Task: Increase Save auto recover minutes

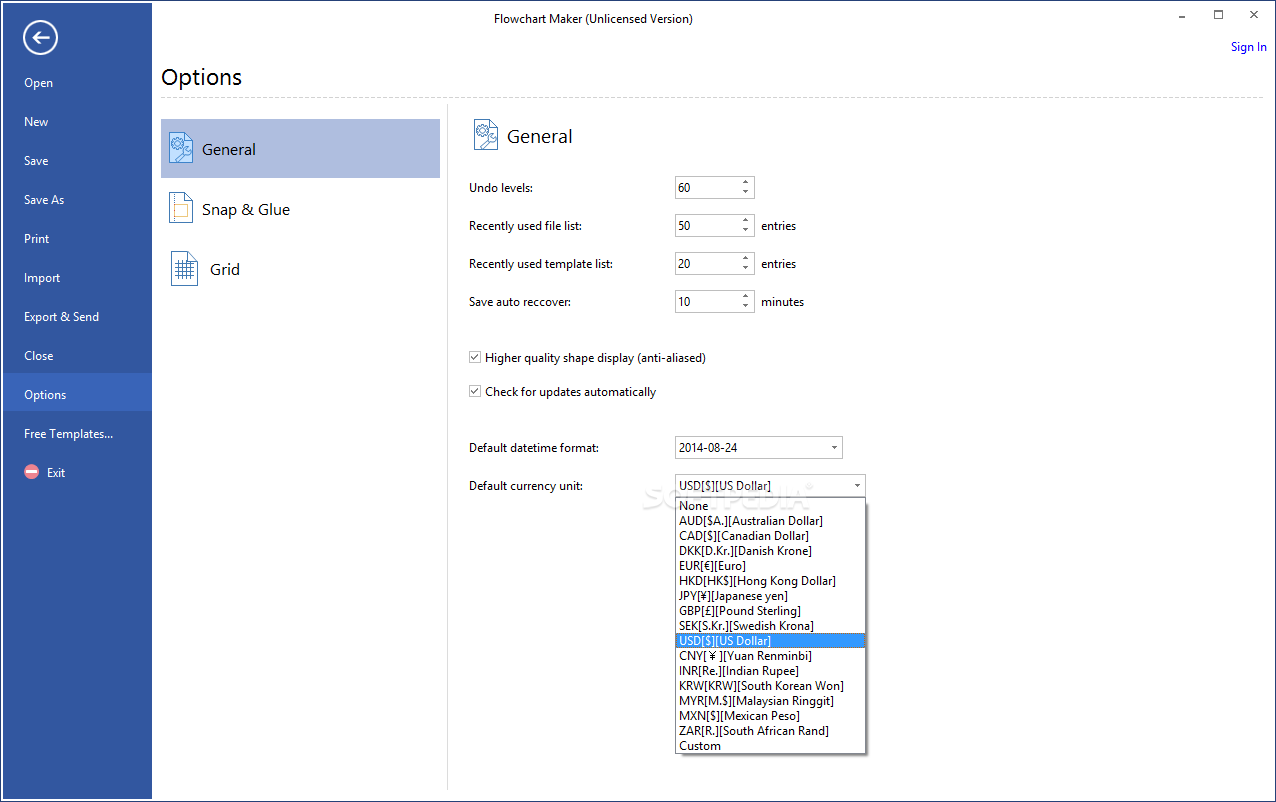Action: 746,296
